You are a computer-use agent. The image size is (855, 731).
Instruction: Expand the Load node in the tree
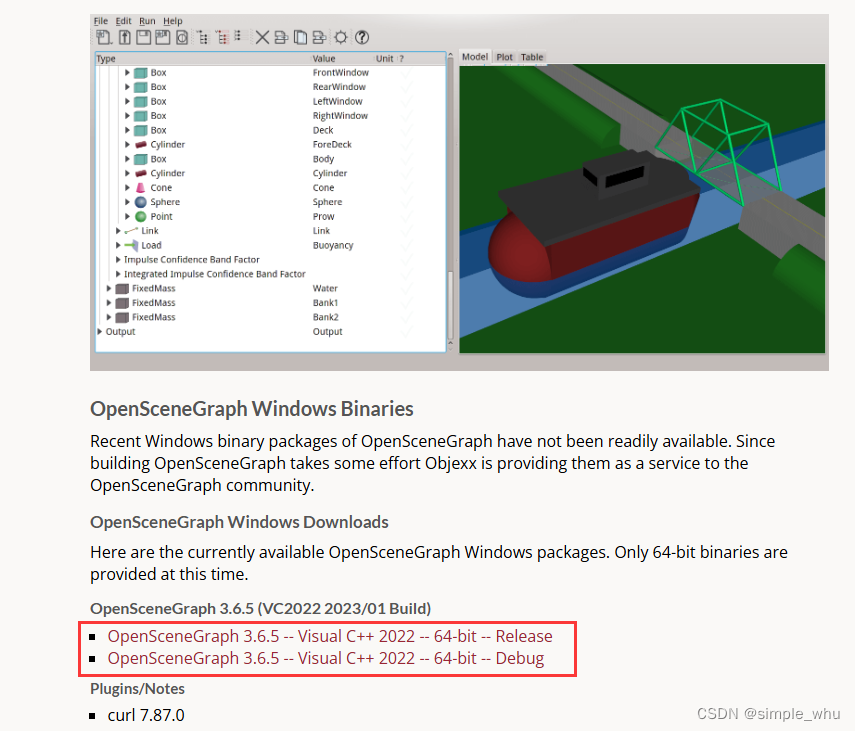[117, 245]
